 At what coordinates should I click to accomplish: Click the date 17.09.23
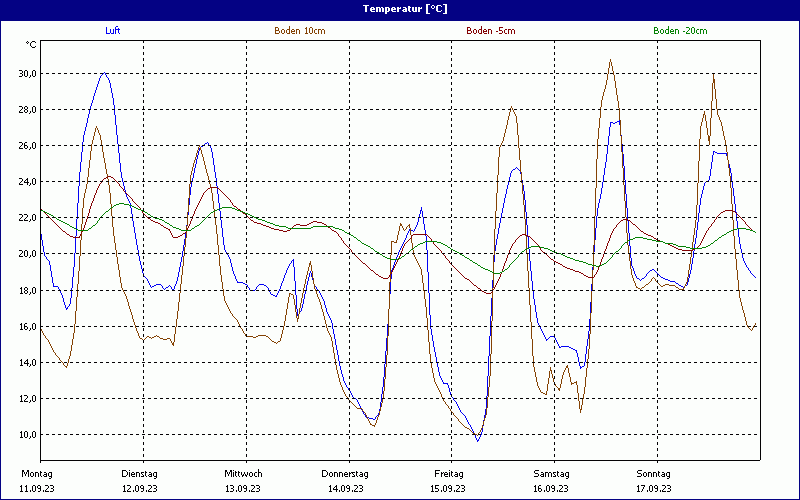654,489
